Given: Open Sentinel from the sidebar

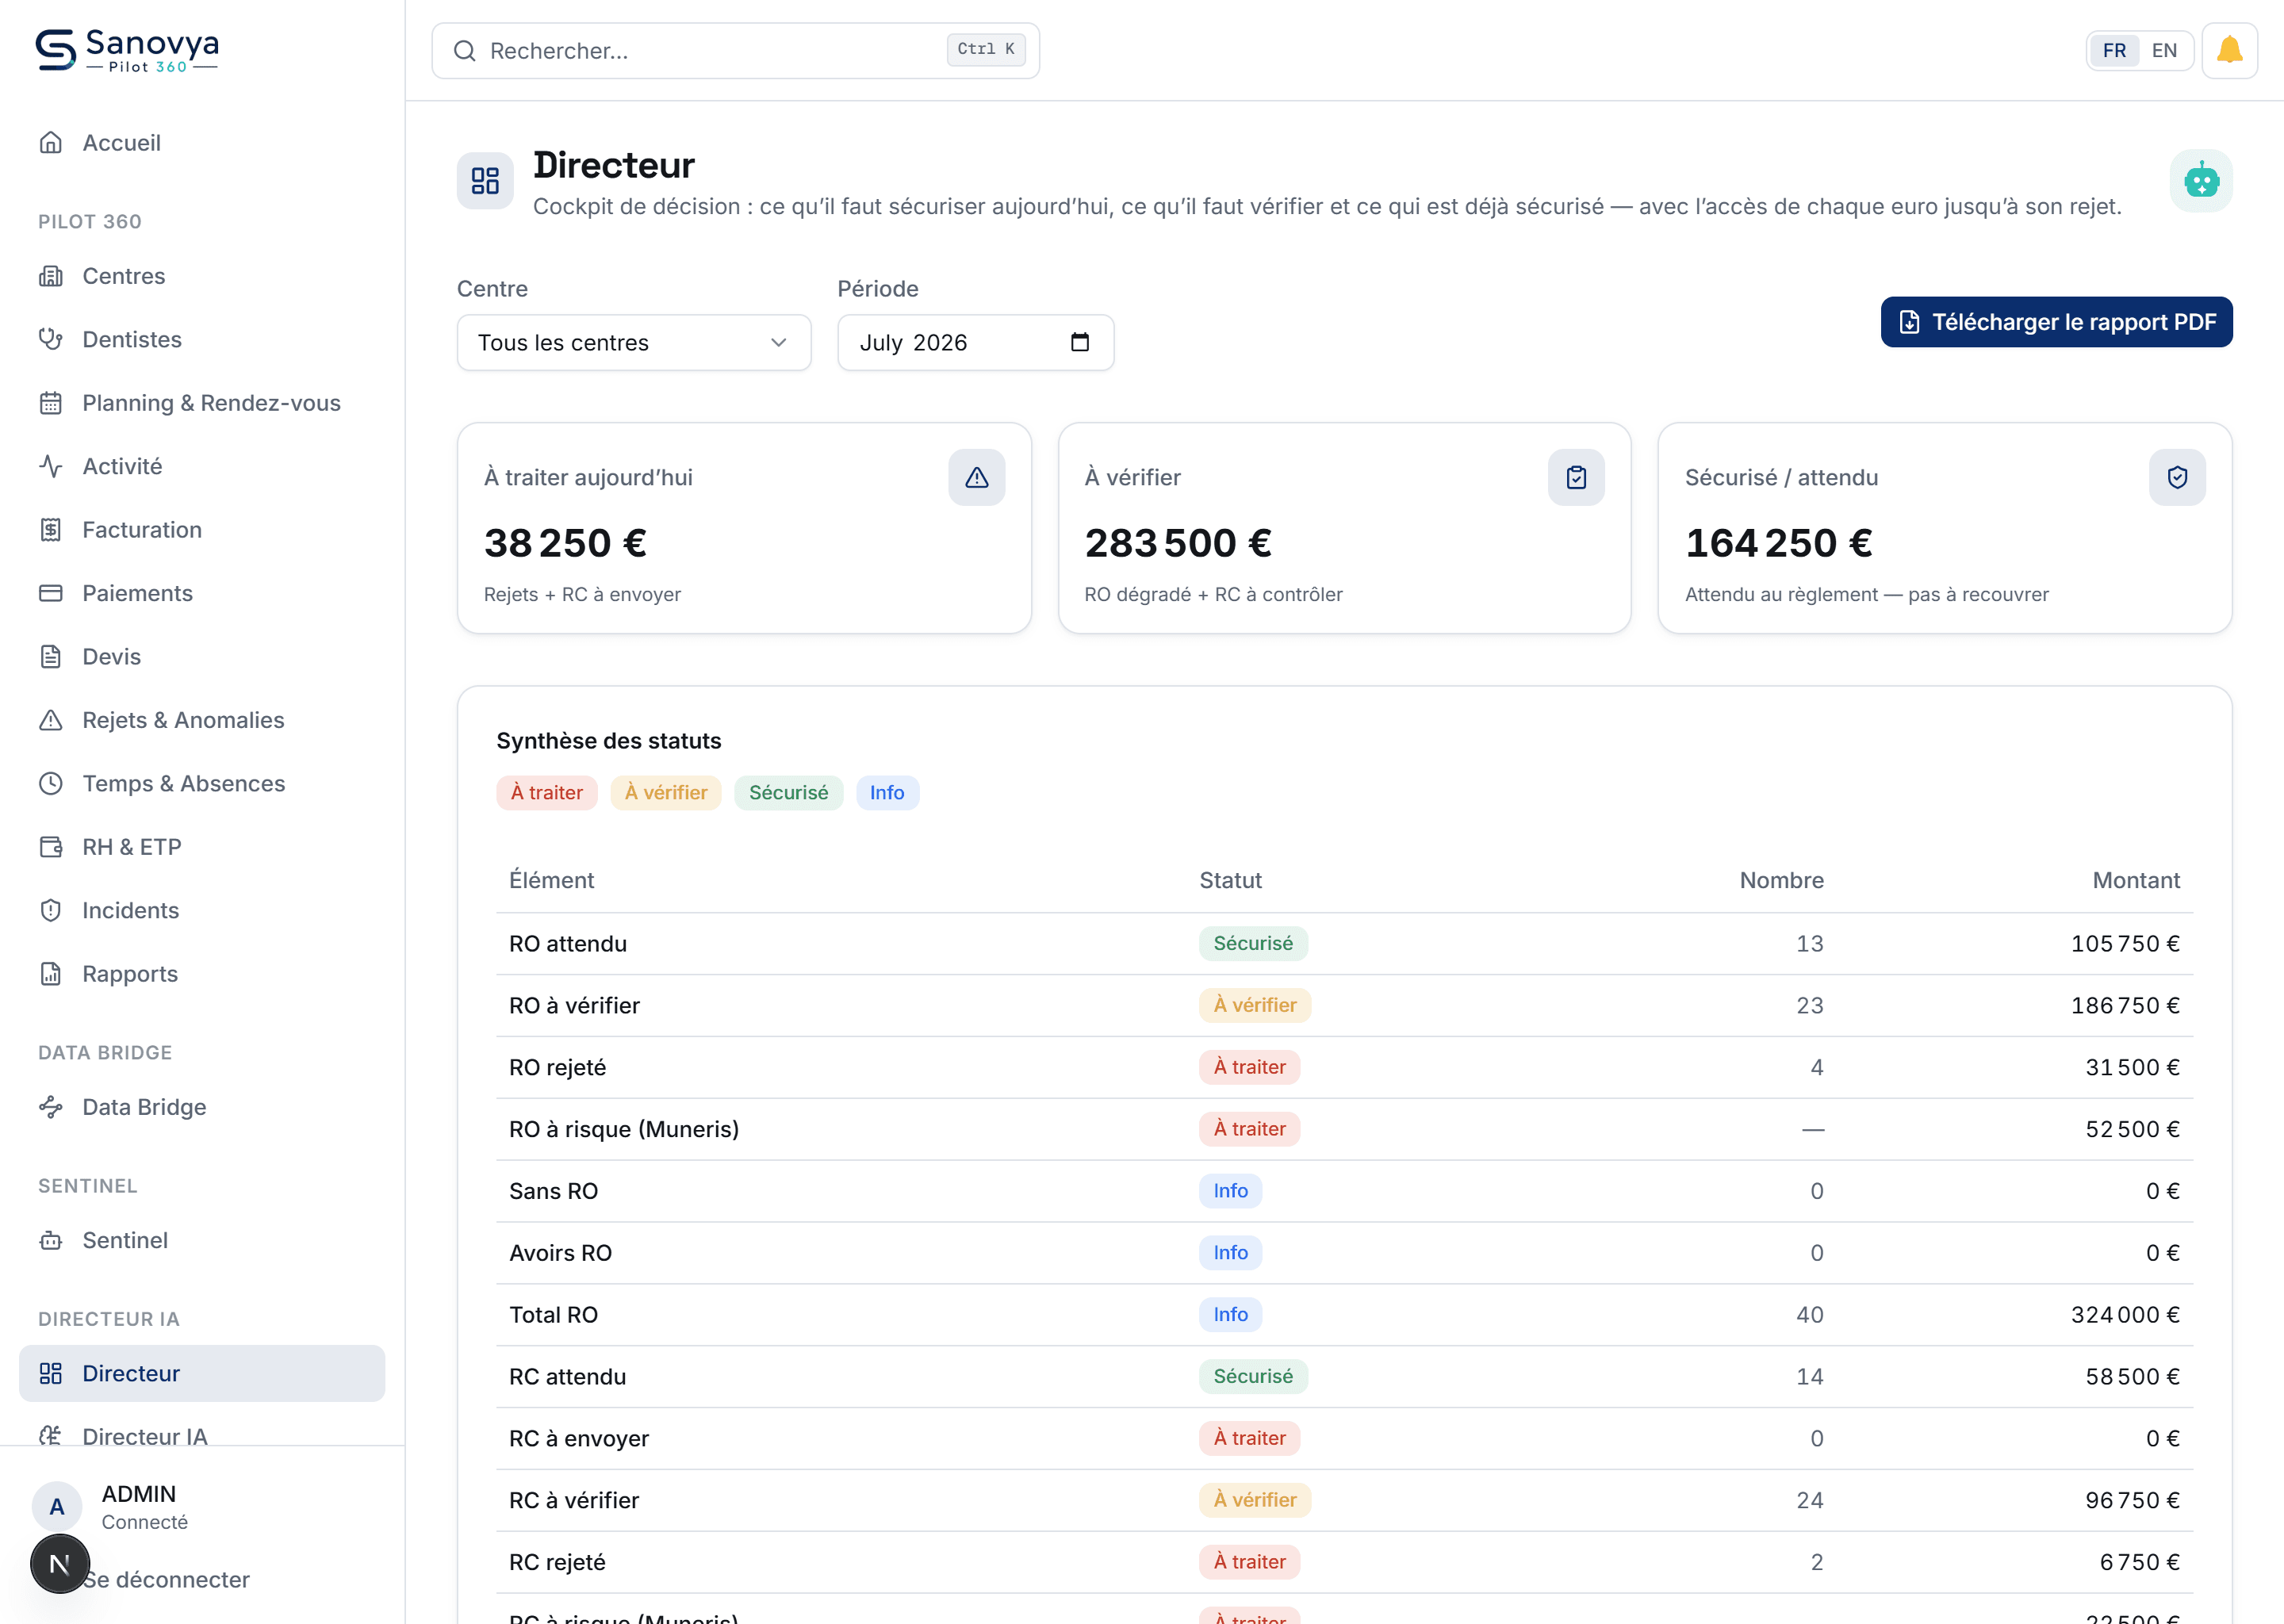Looking at the screenshot, I should pos(202,1240).
